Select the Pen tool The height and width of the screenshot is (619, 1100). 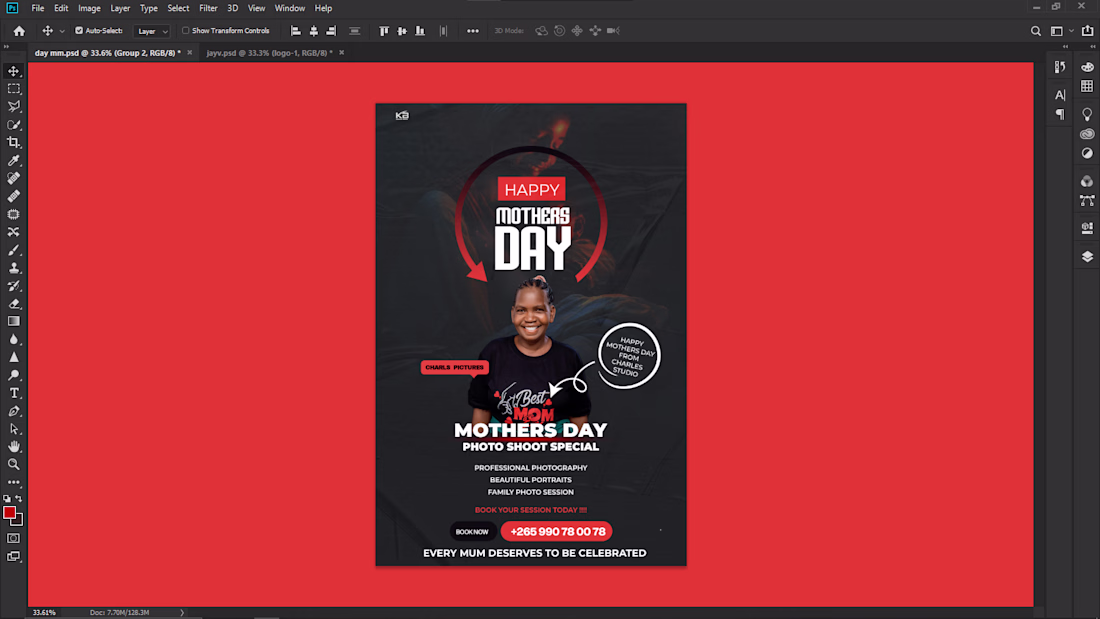(13, 411)
